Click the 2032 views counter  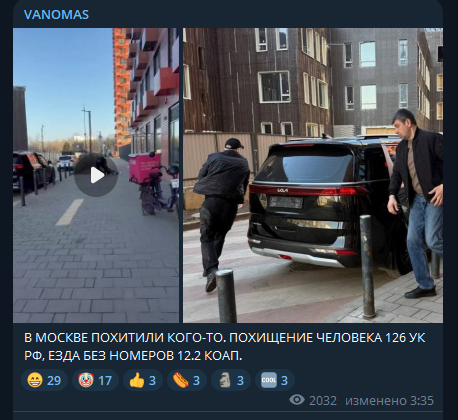[323, 400]
